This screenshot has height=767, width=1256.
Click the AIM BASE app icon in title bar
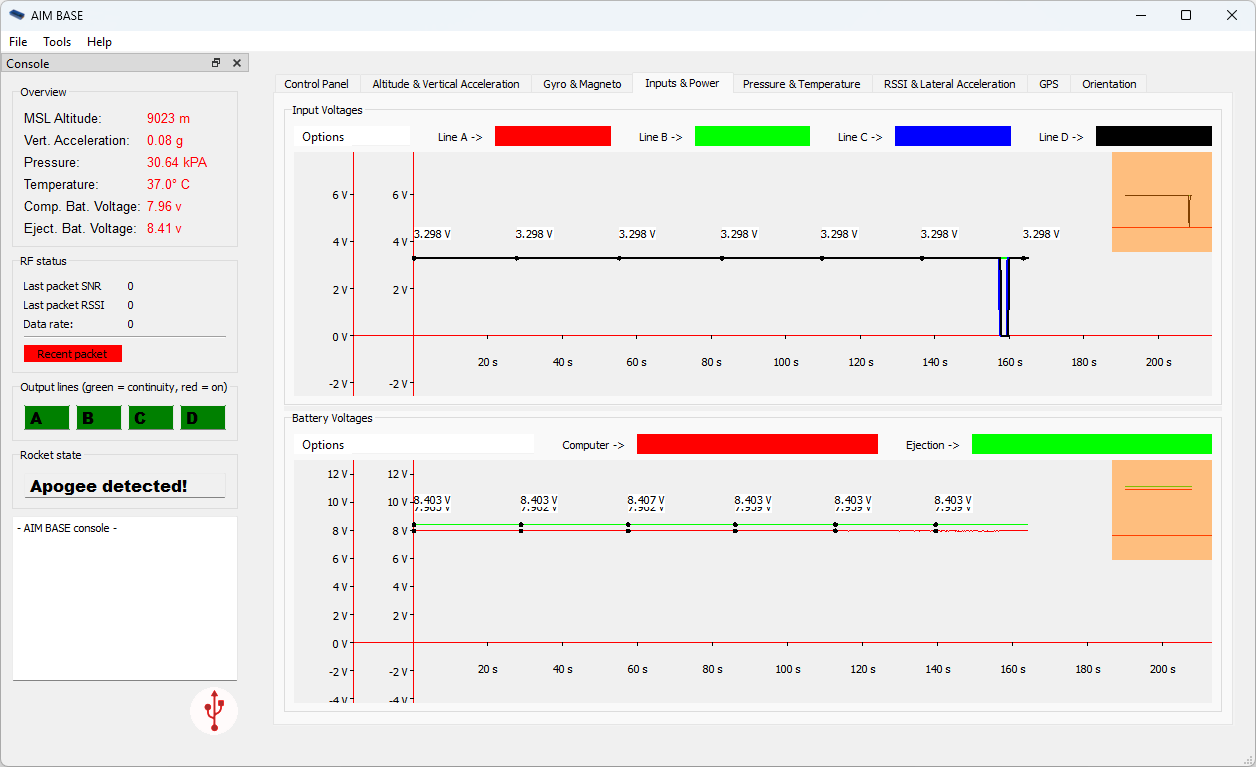click(17, 15)
